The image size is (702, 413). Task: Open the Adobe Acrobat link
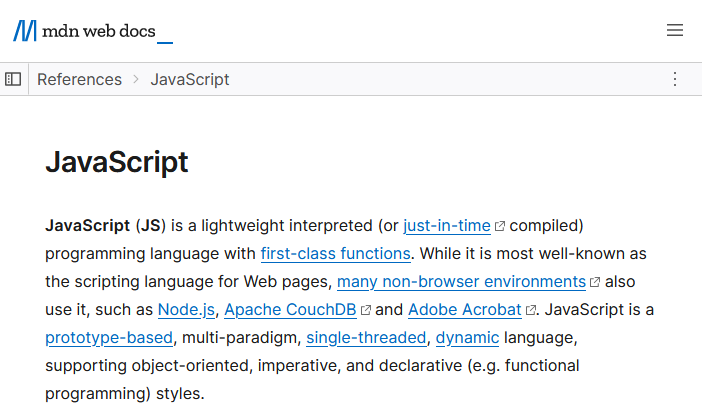coord(465,309)
